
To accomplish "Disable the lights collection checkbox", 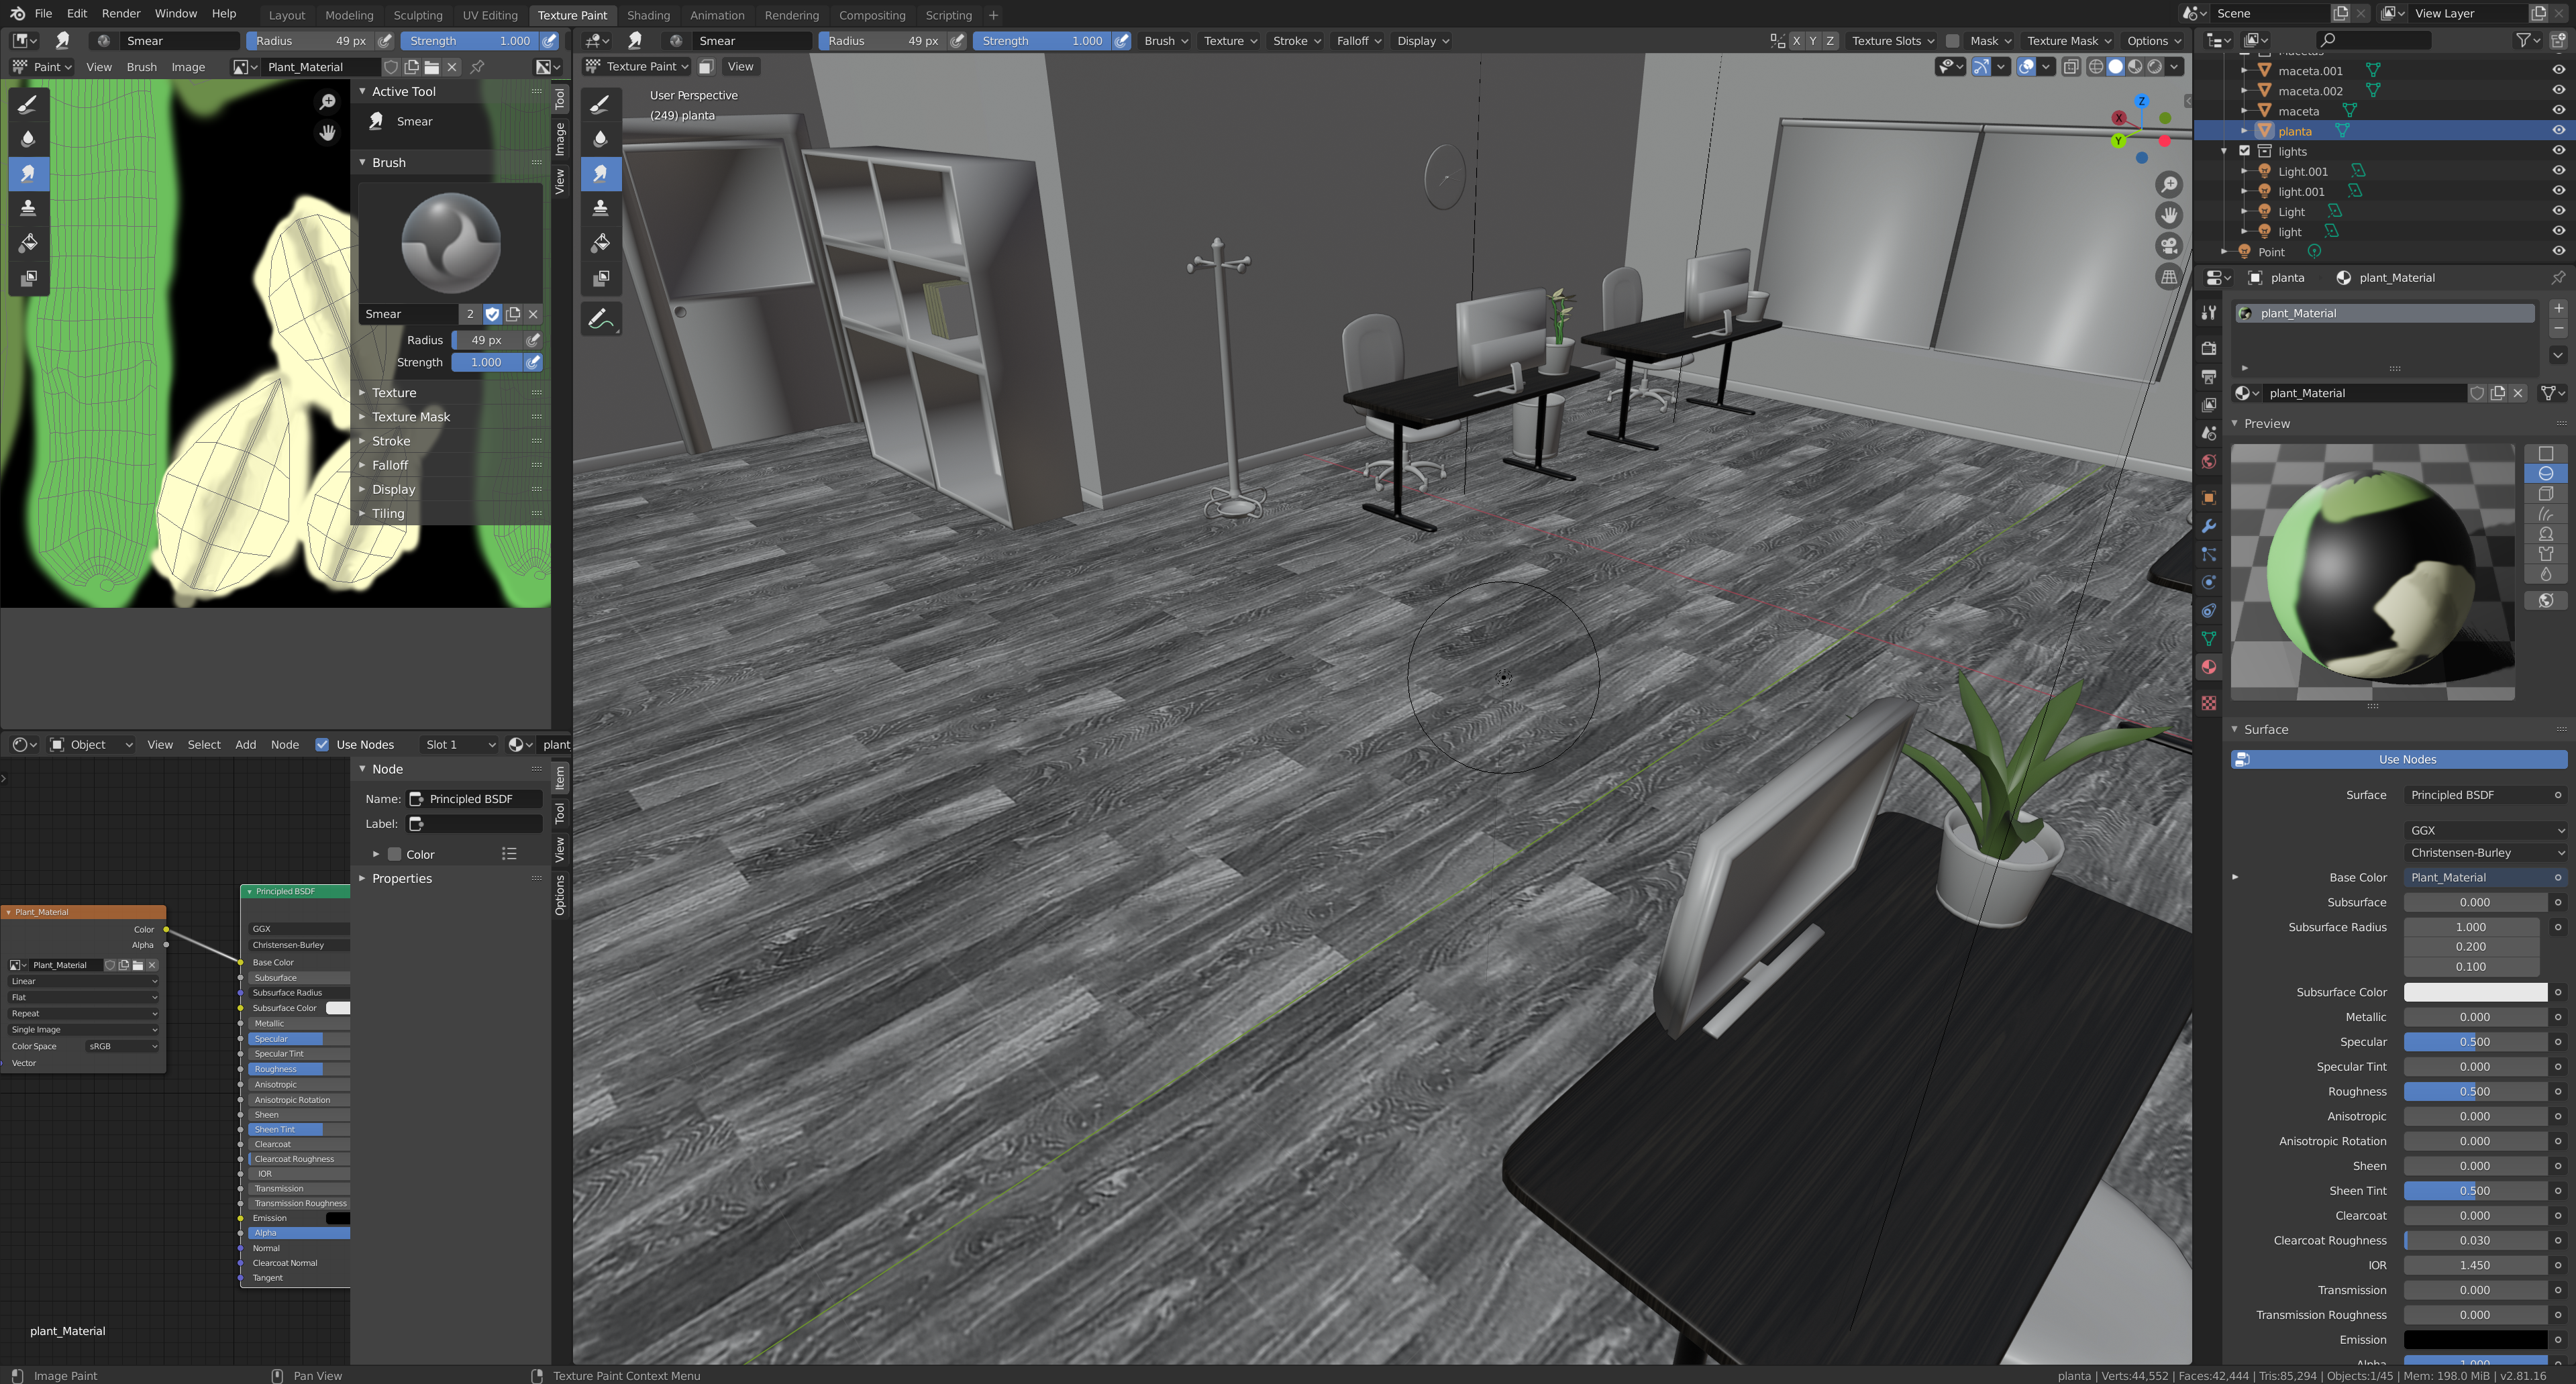I will point(2246,151).
